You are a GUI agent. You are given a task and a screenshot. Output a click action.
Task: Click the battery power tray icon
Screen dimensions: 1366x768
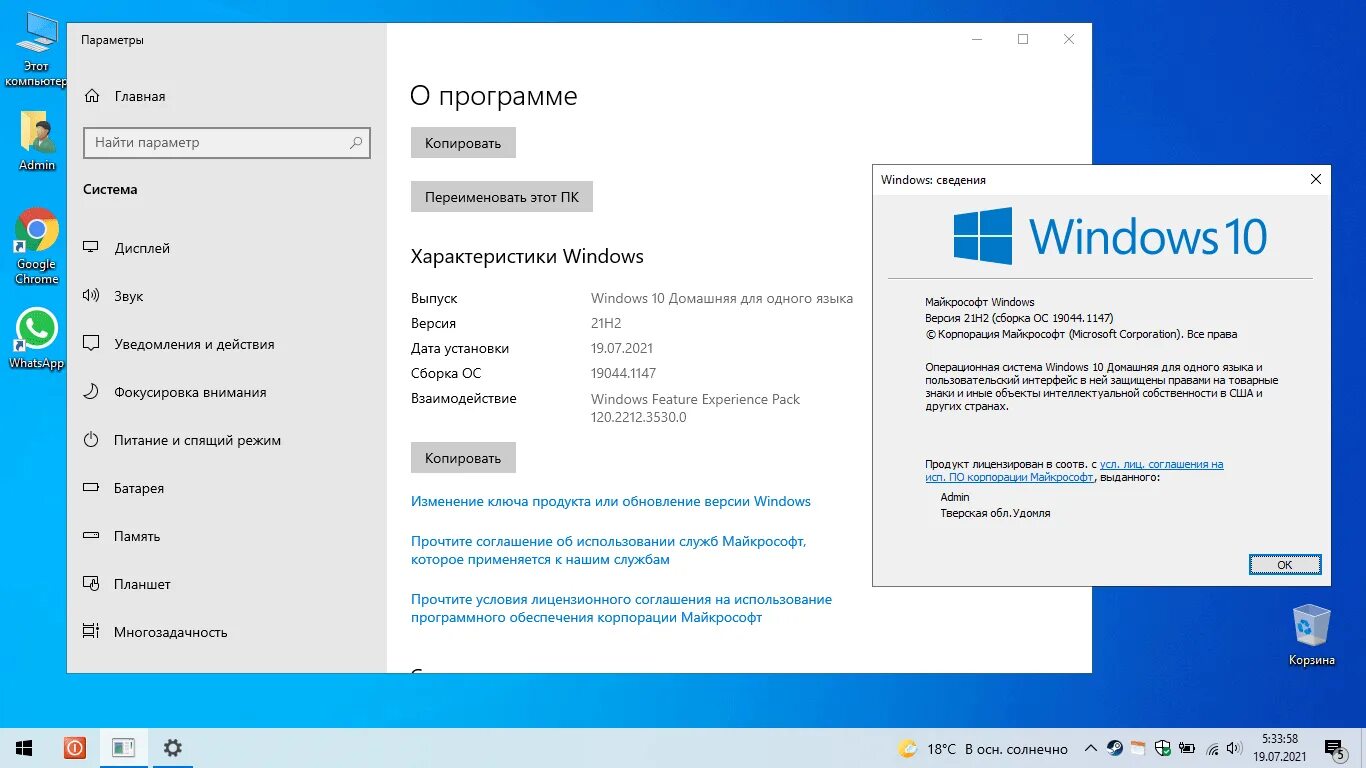(x=1187, y=748)
